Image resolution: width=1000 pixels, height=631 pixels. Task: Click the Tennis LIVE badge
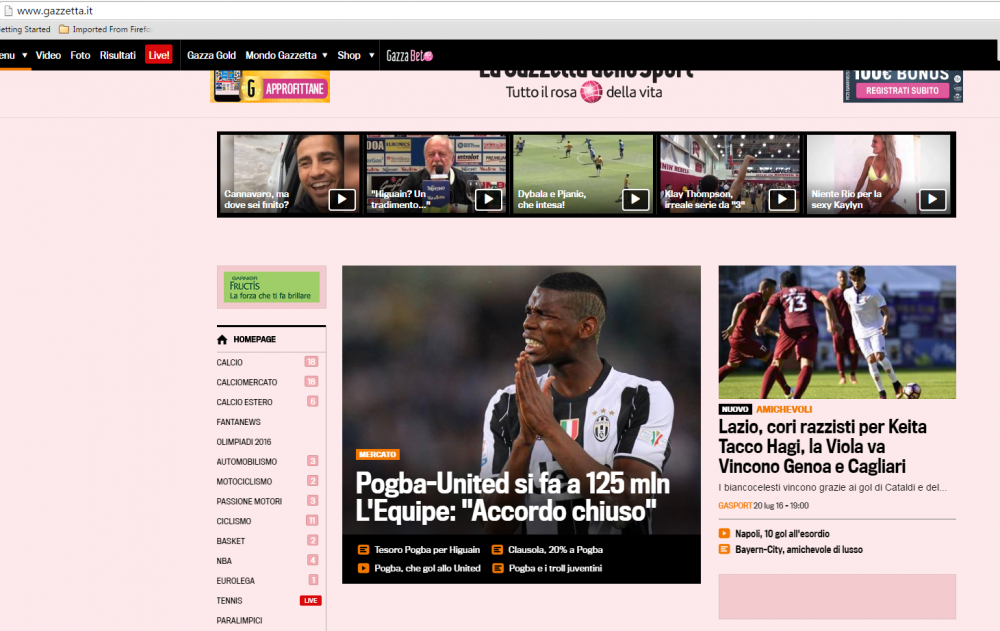coord(311,600)
